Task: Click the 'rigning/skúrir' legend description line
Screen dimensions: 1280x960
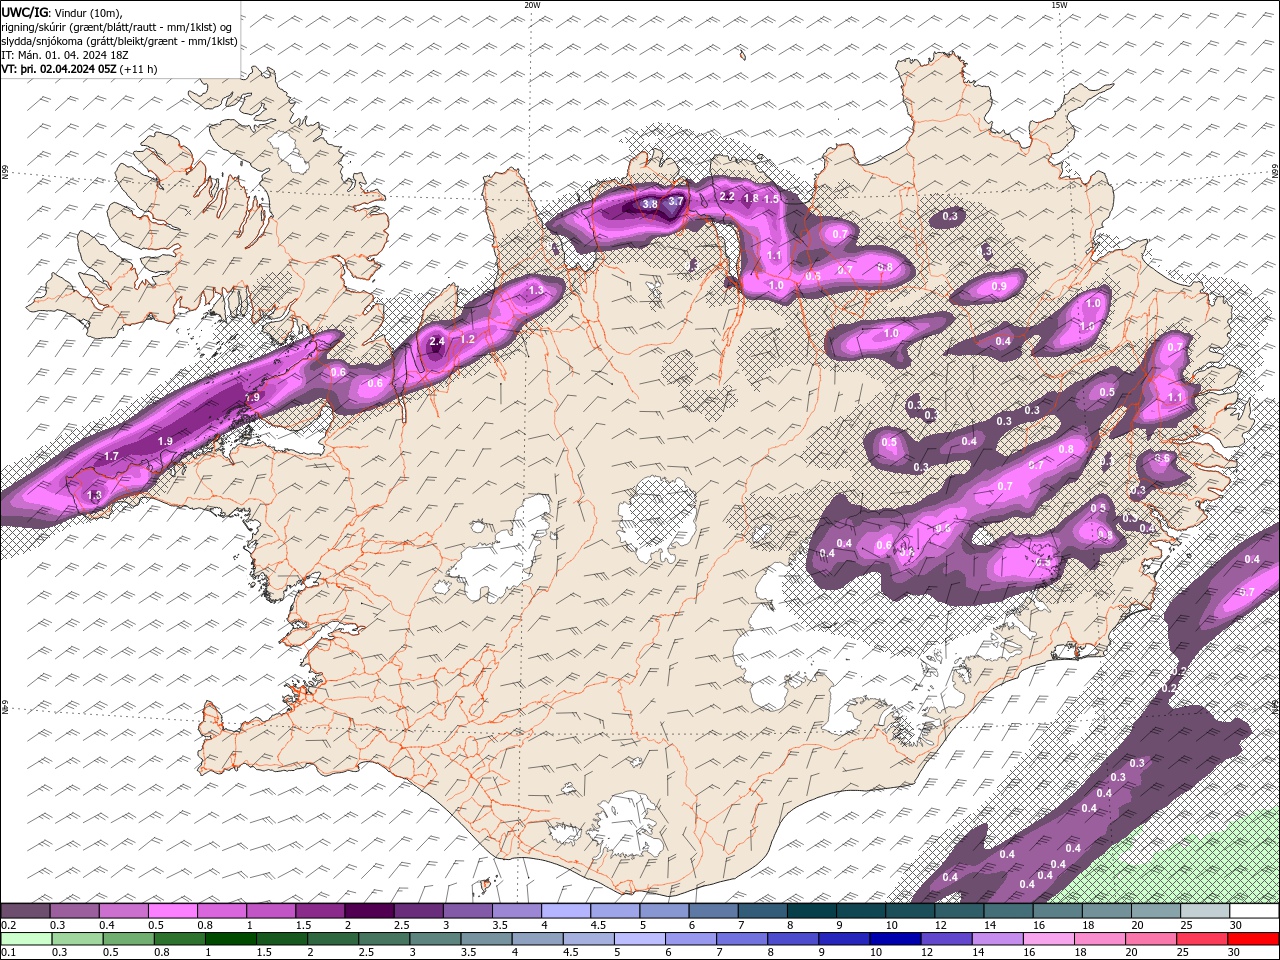Action: point(115,26)
